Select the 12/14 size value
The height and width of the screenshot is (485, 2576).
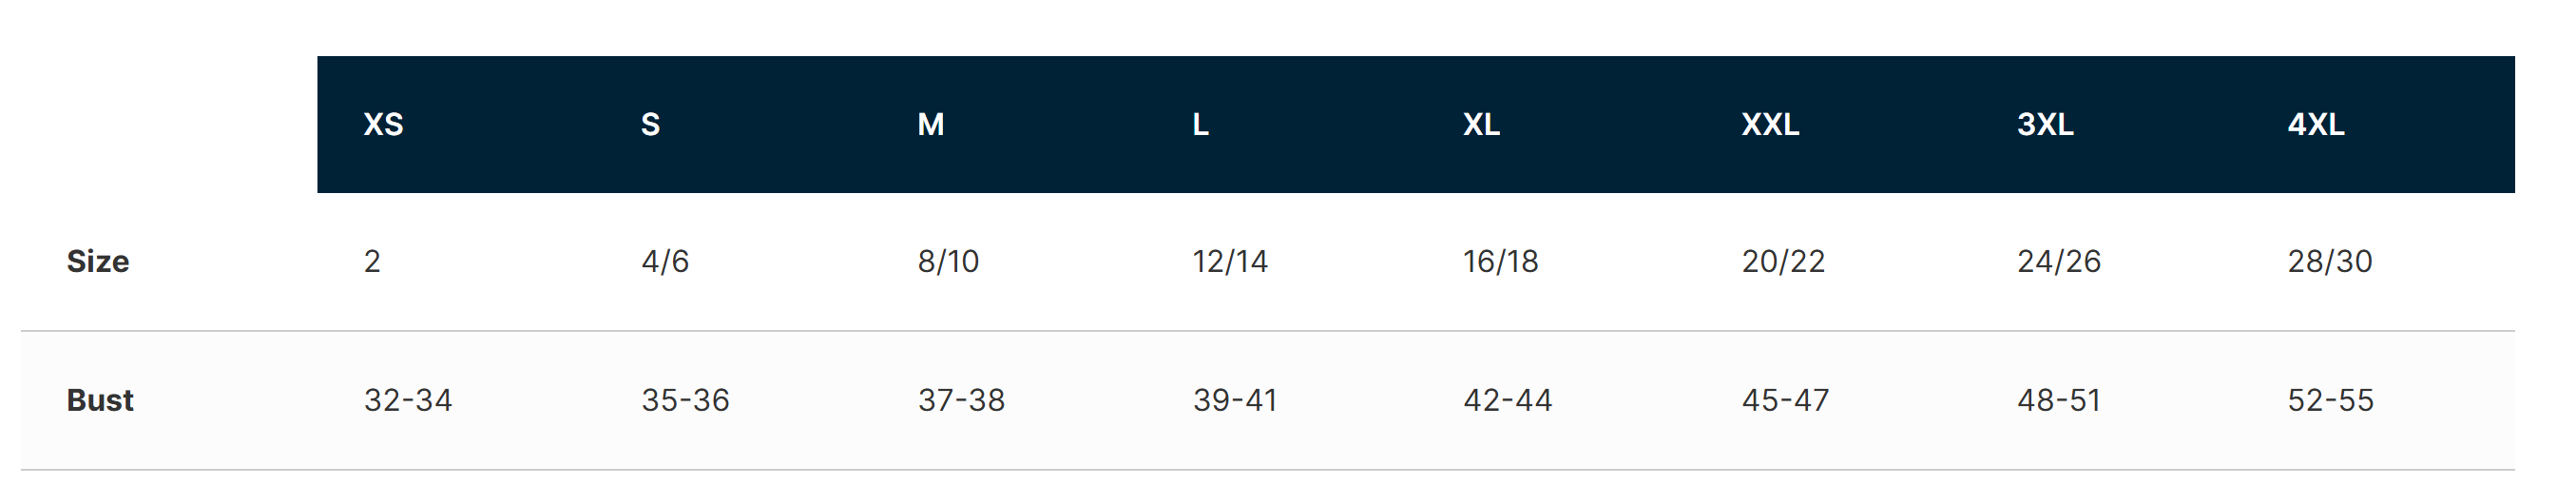tap(1230, 262)
